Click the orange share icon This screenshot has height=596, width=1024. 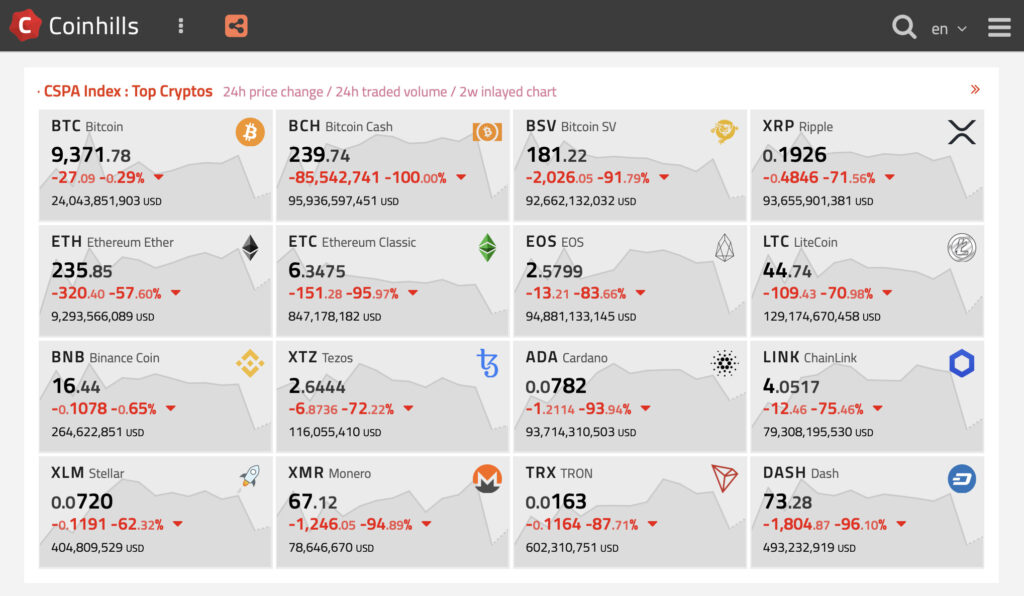tap(236, 26)
